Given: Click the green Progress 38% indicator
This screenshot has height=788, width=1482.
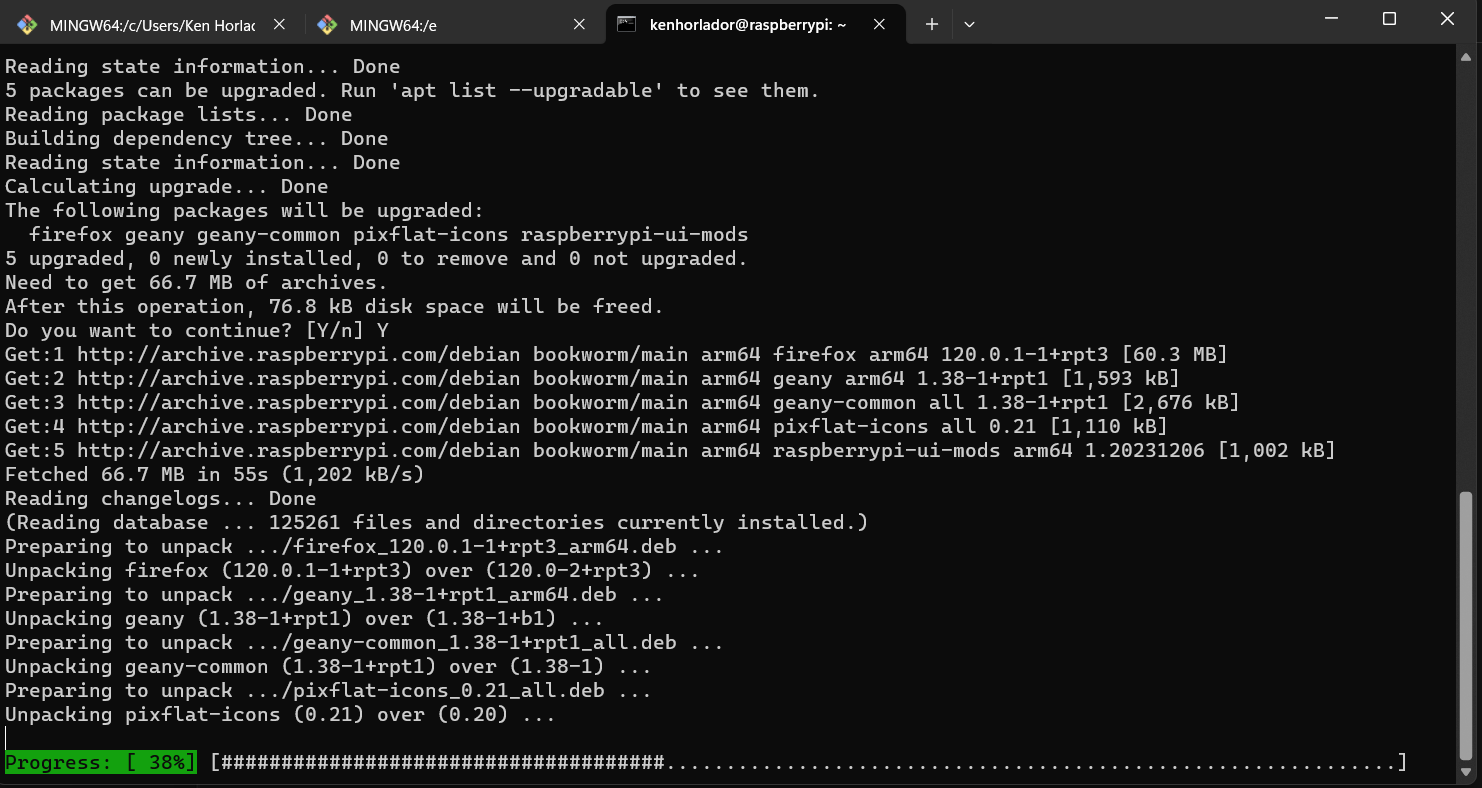Looking at the screenshot, I should tap(101, 763).
